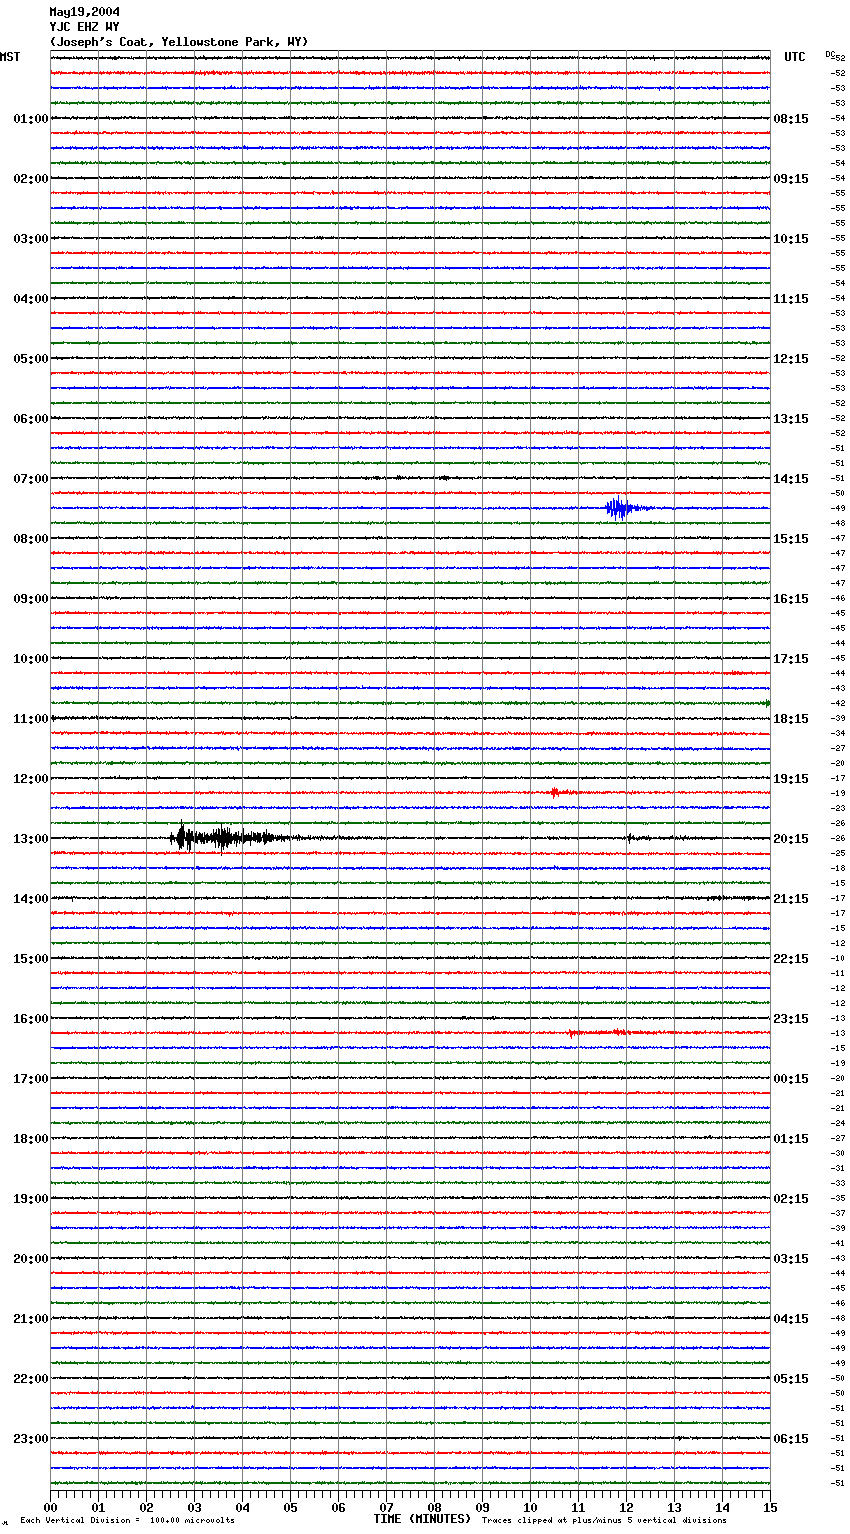
Task: Select the 02:00 MST time label
Action: (x=31, y=179)
